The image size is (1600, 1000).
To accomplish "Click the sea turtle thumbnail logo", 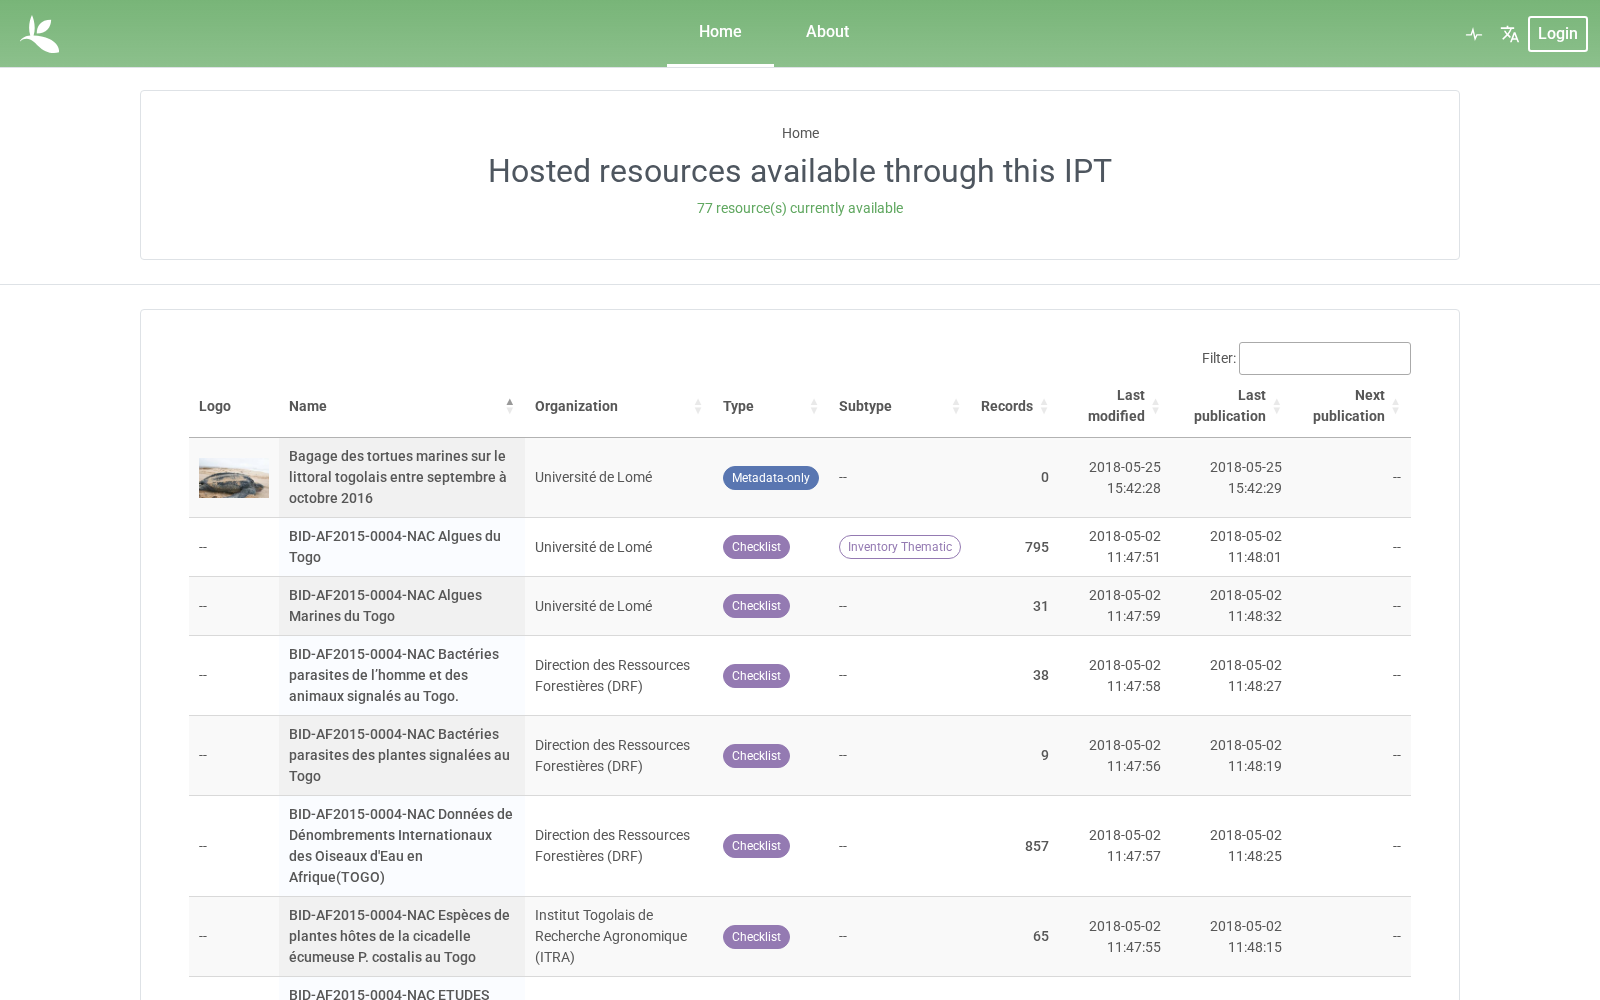I will 234,478.
